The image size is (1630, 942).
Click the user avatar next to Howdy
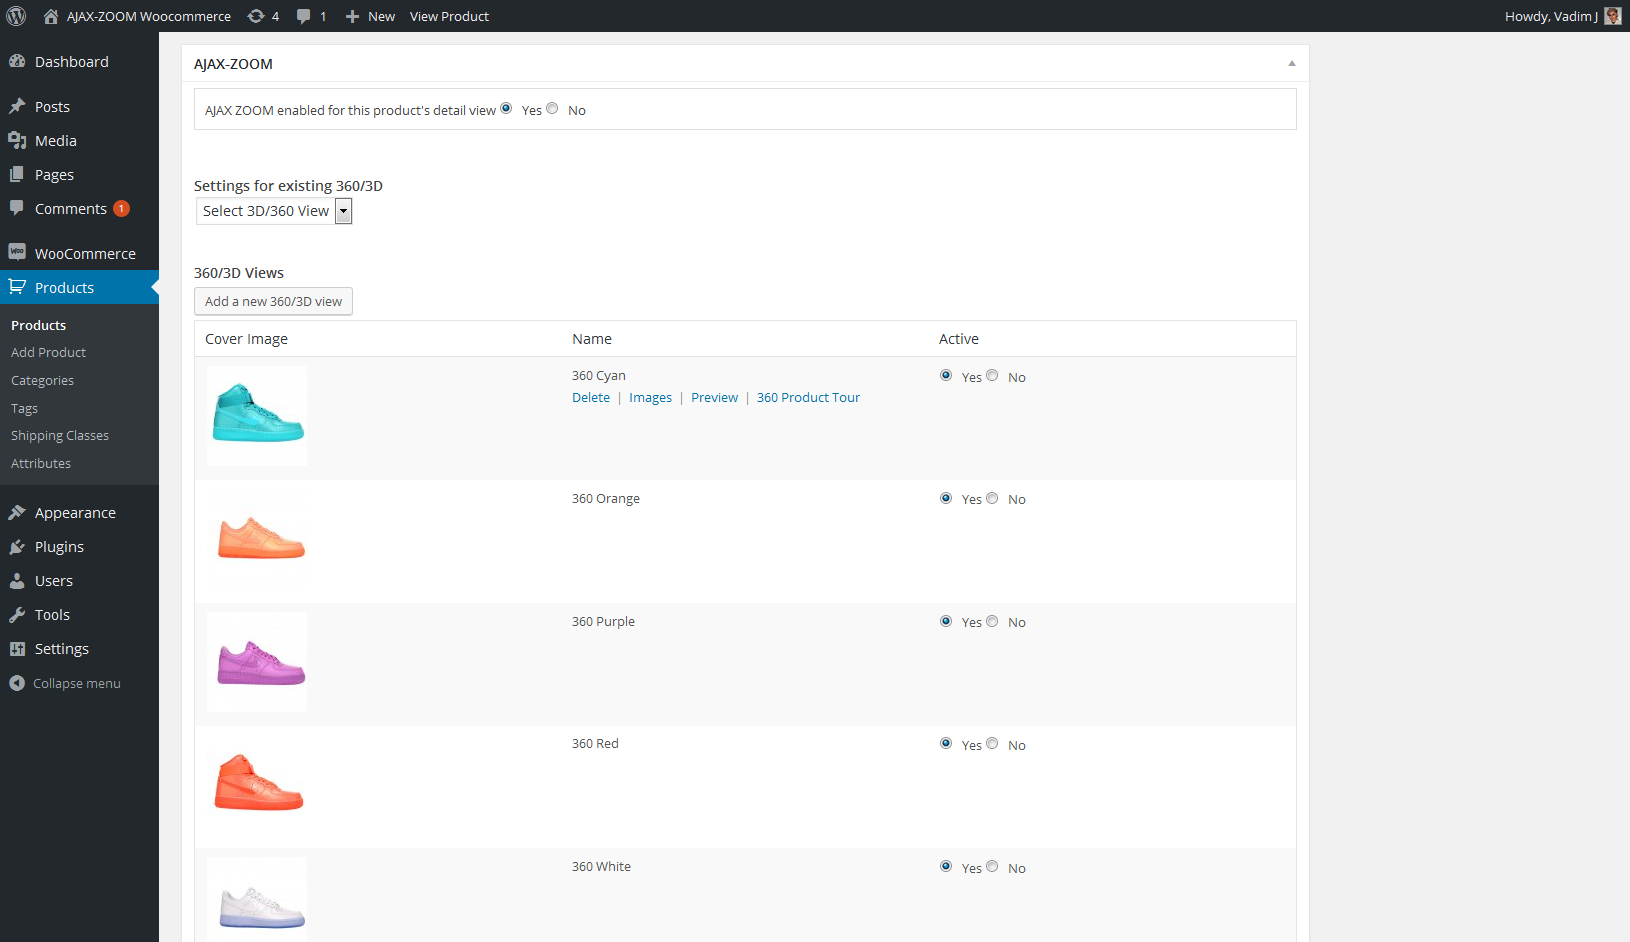[1612, 16]
